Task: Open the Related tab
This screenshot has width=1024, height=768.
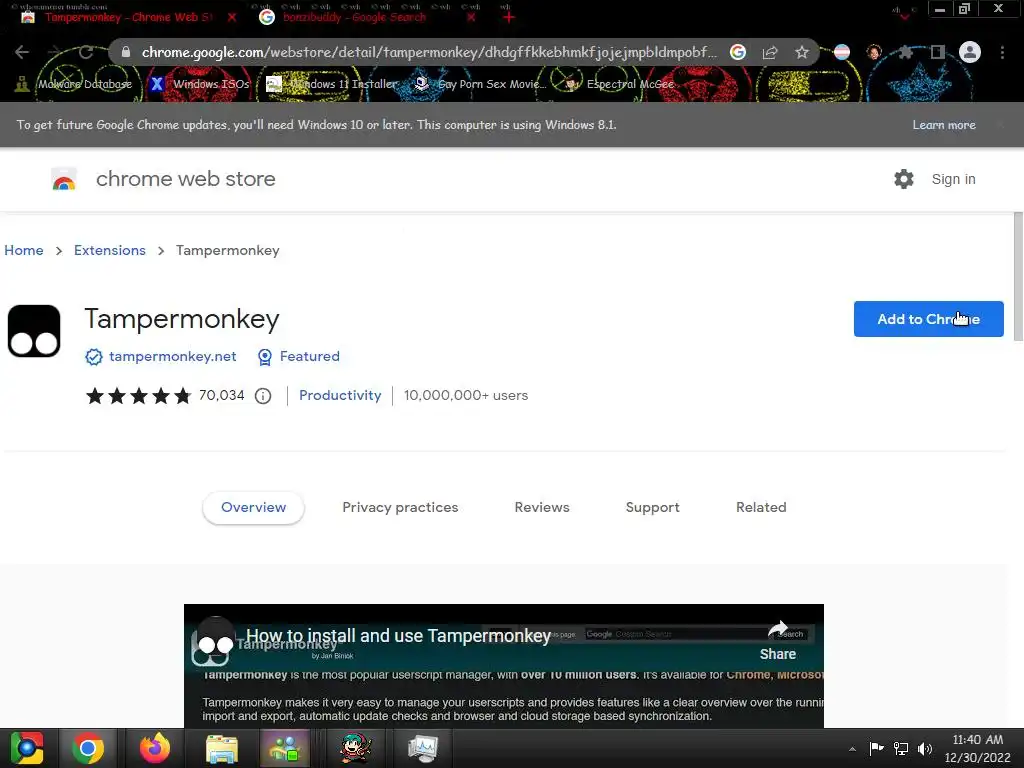Action: tap(761, 507)
